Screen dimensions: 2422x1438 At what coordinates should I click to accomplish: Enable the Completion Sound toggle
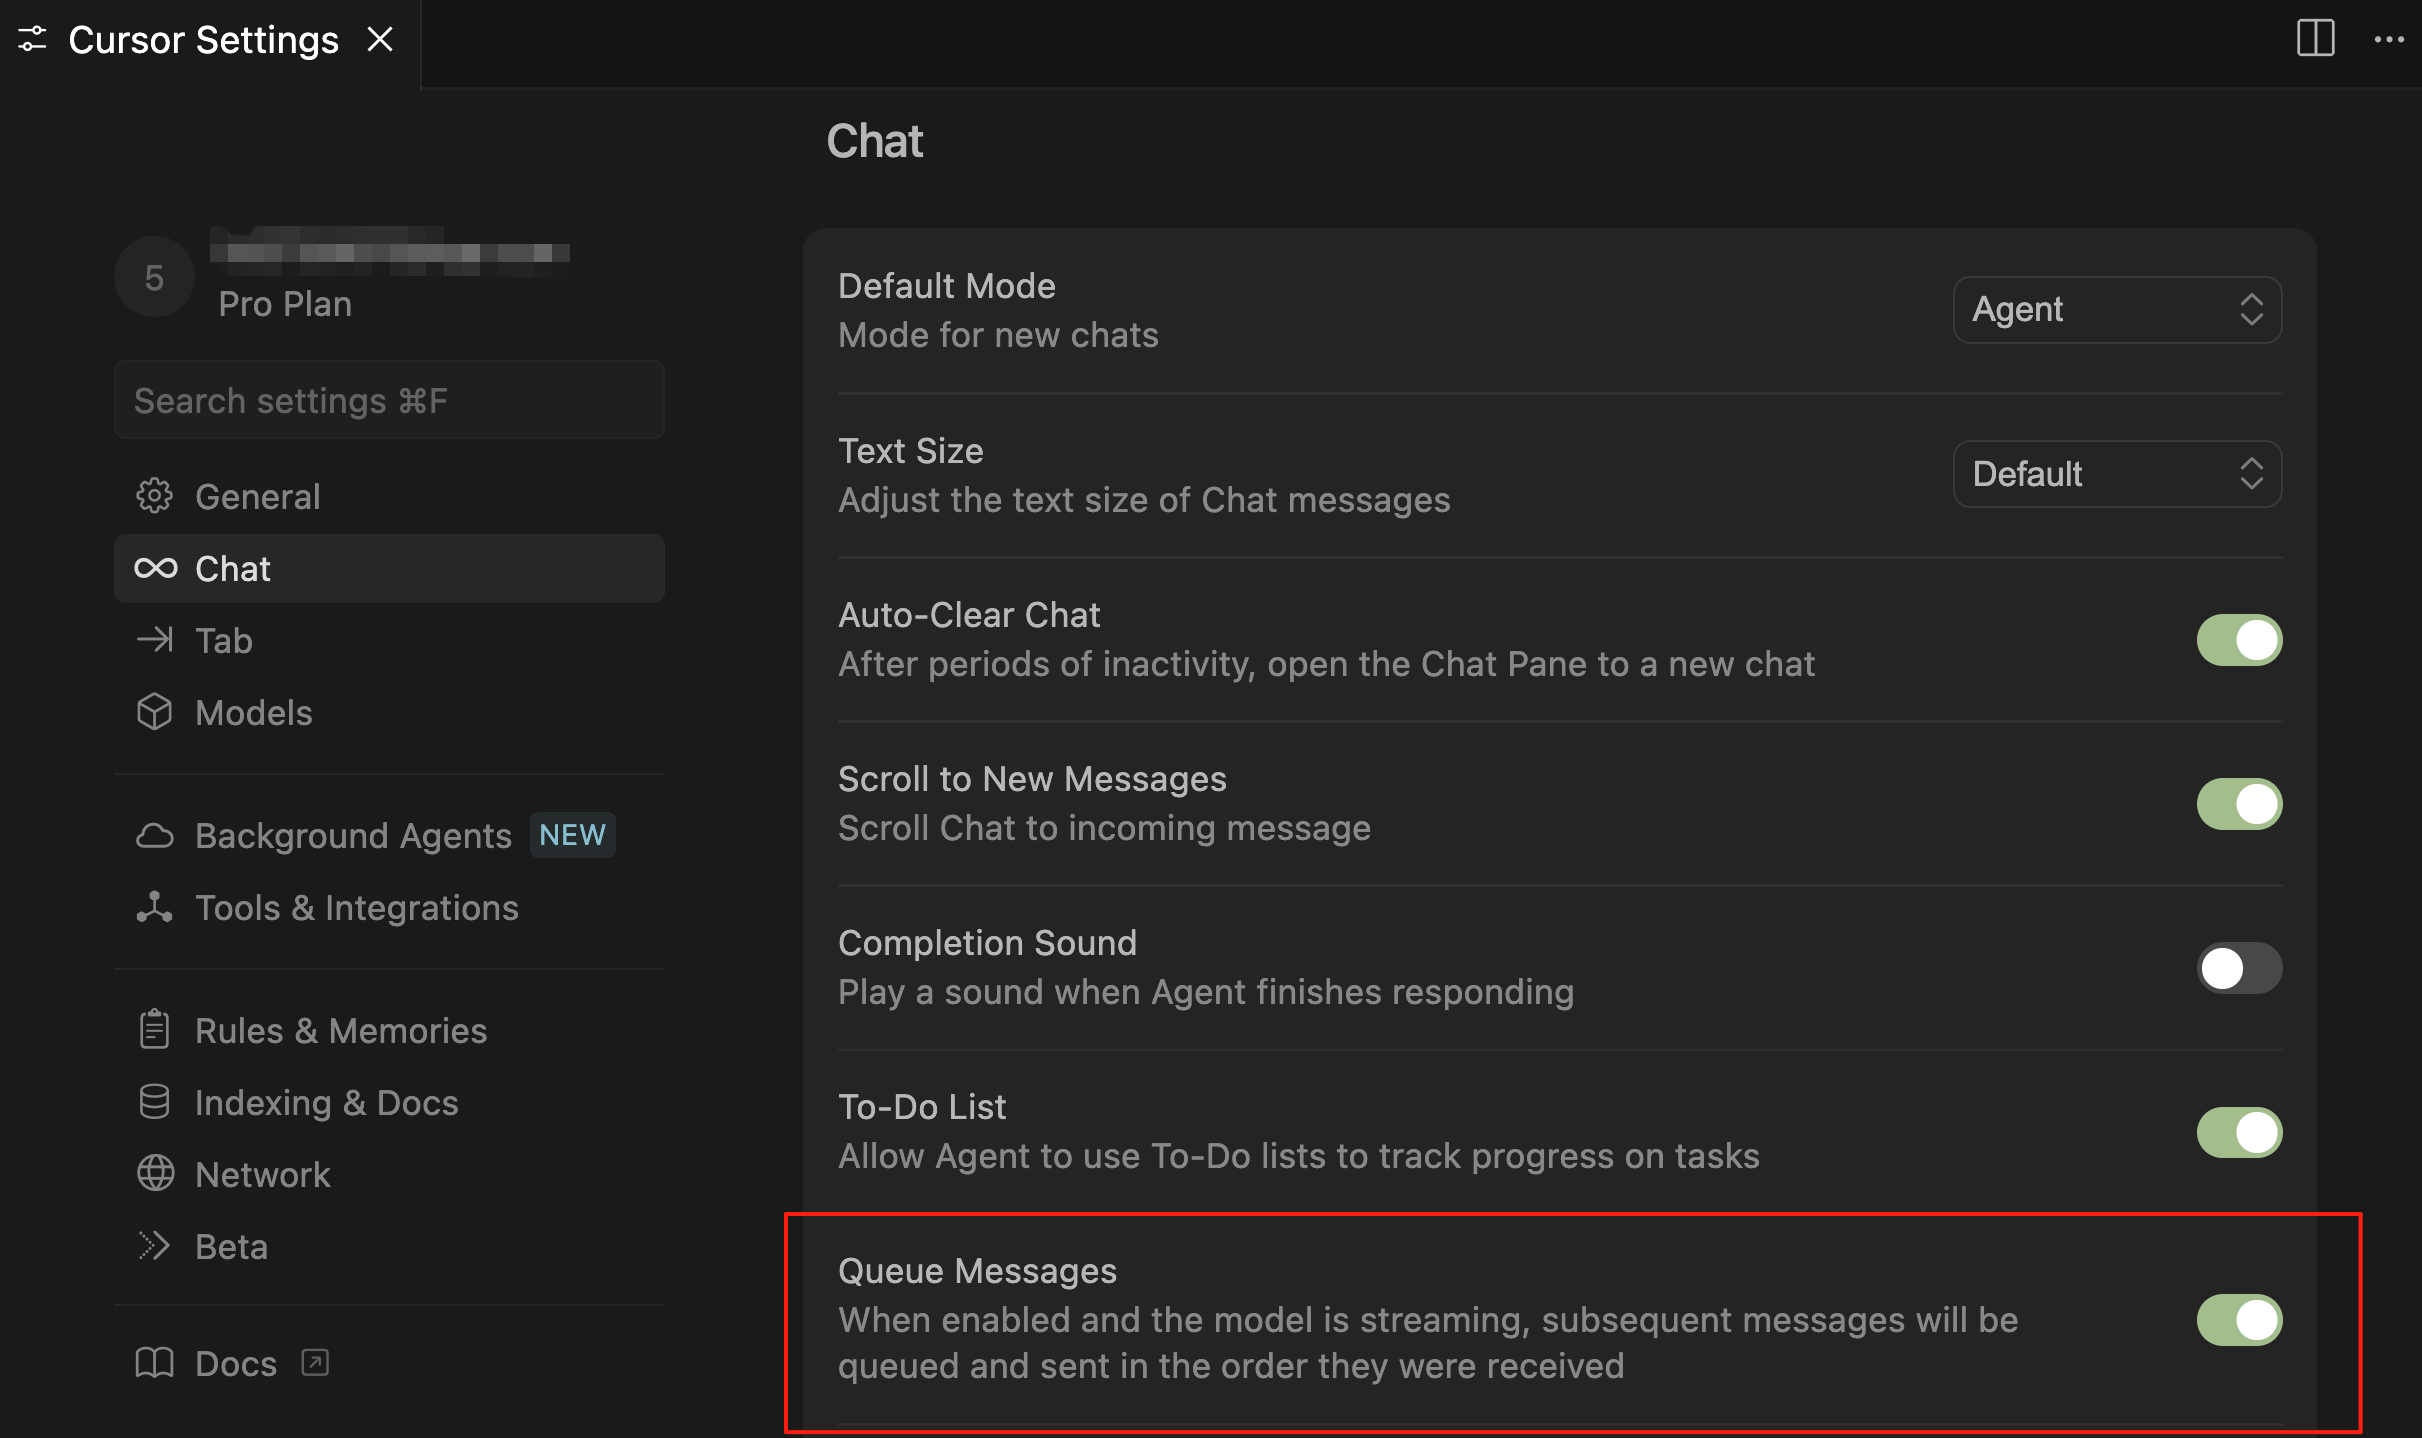[x=2238, y=968]
